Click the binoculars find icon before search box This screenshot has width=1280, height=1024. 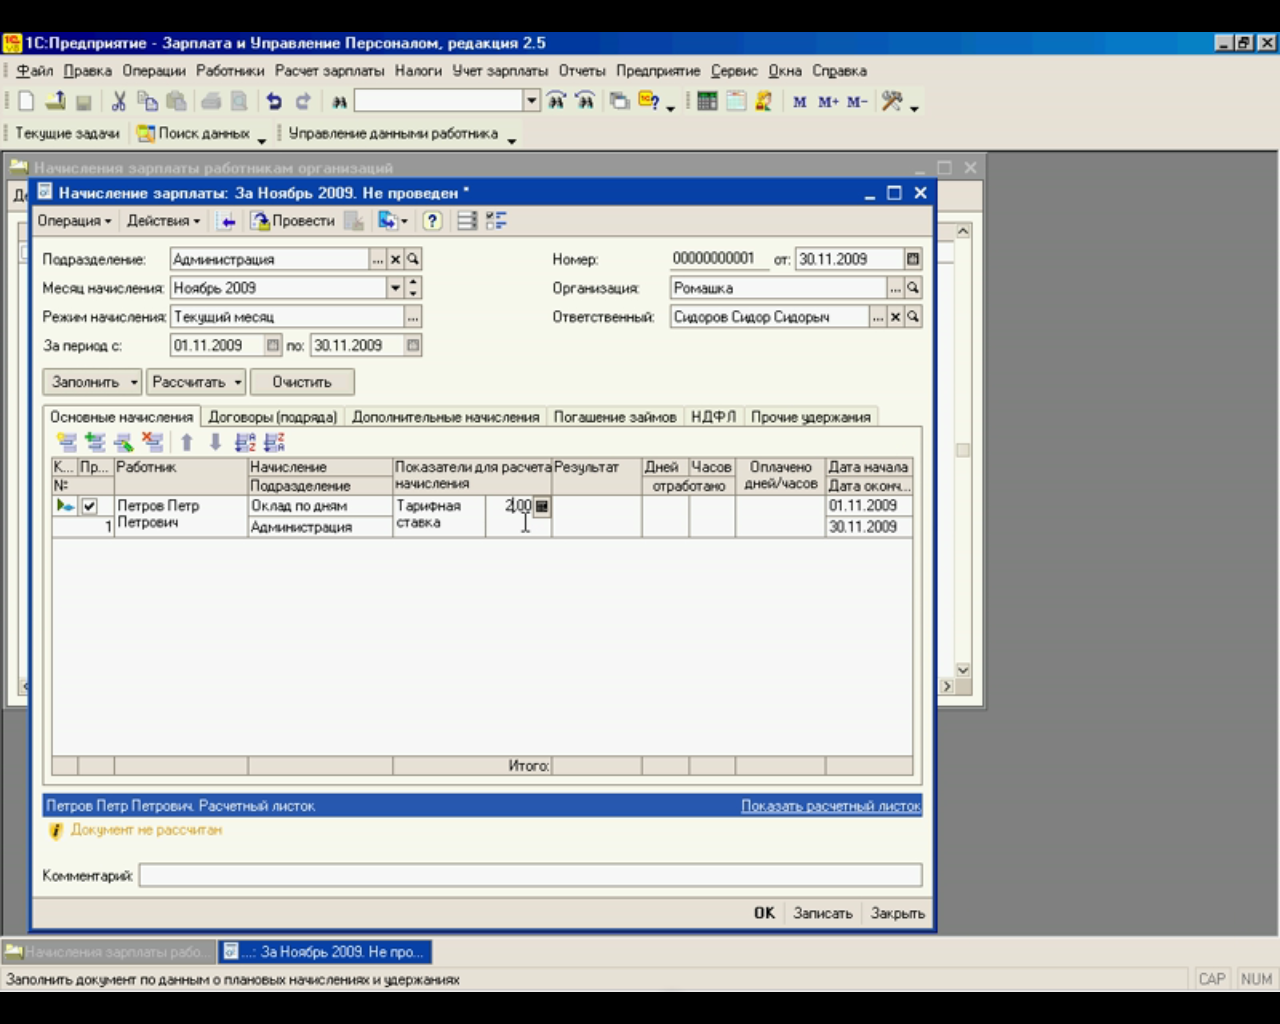[339, 101]
